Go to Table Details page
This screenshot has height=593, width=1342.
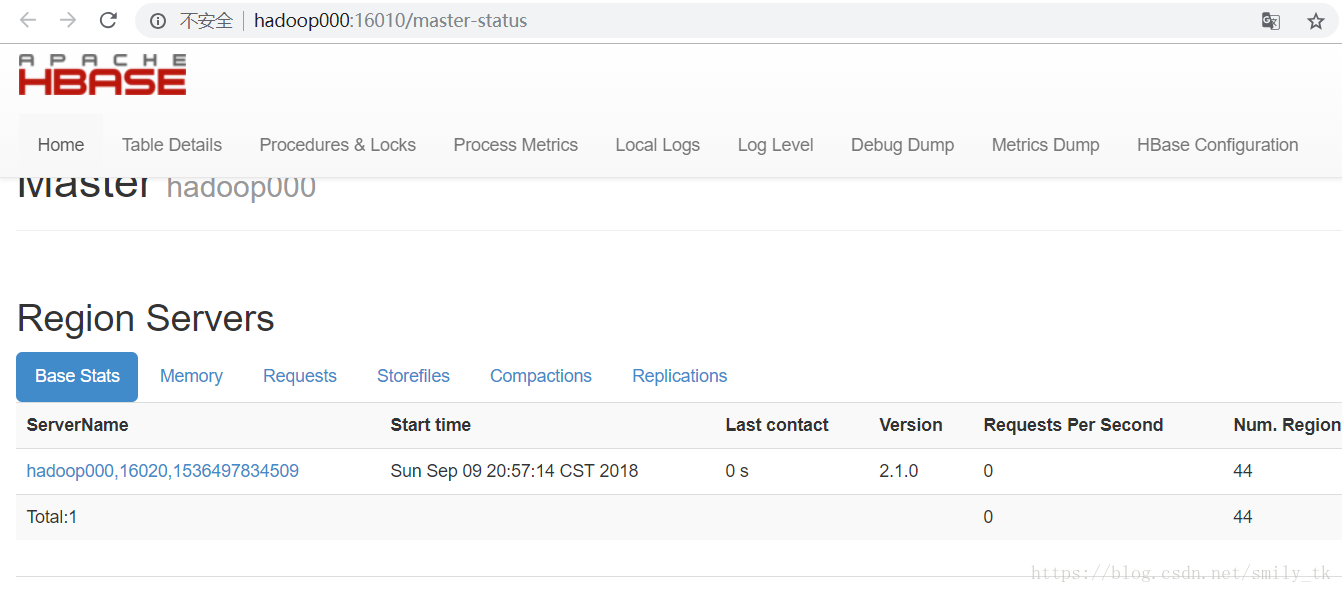tap(172, 145)
